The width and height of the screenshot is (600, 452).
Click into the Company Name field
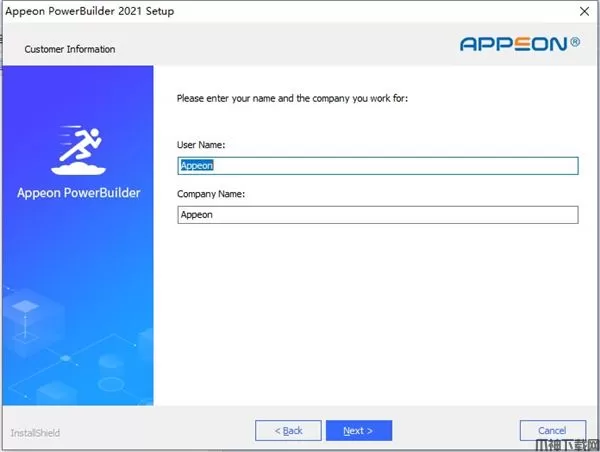pos(378,215)
